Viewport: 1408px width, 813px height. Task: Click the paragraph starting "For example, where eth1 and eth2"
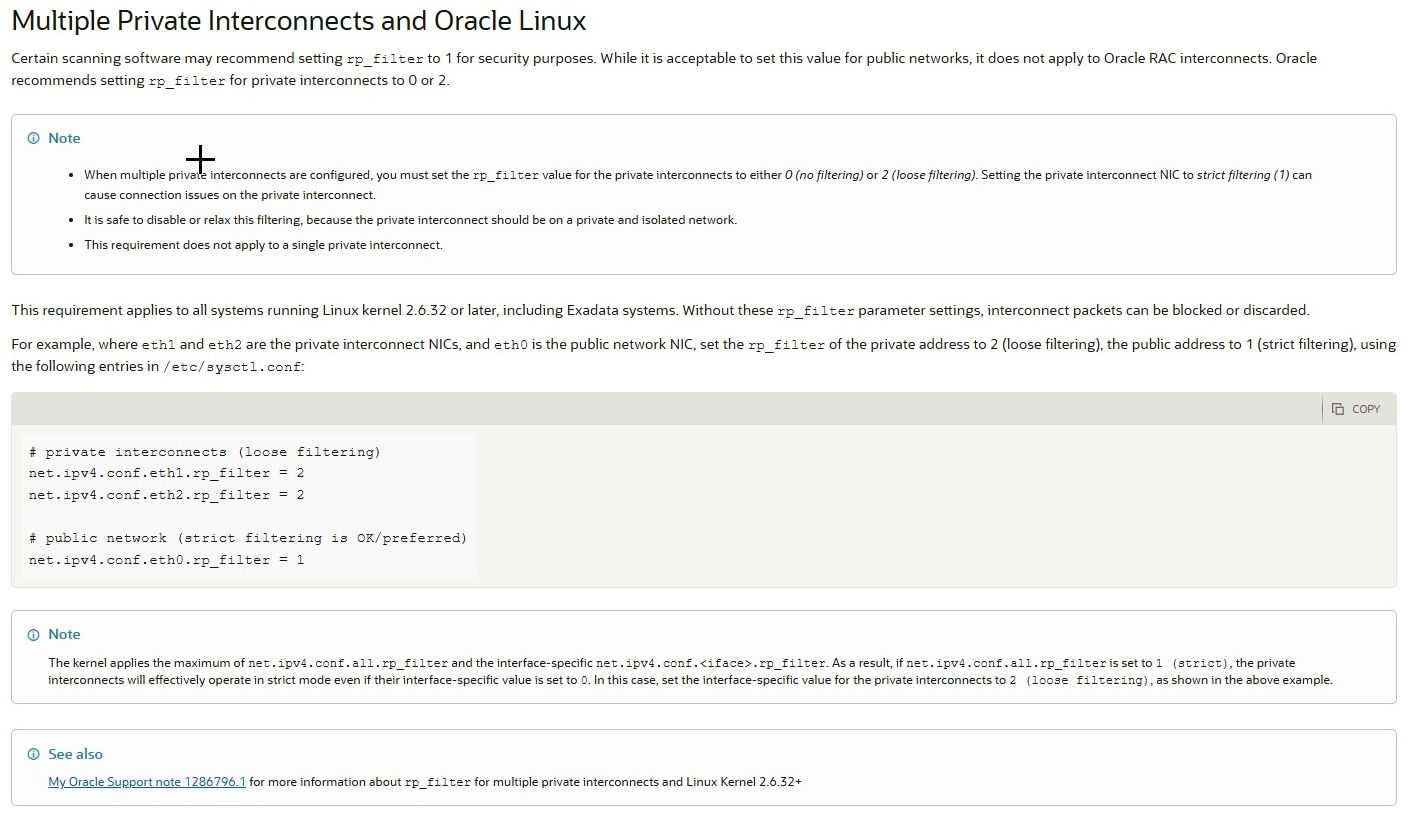703,355
